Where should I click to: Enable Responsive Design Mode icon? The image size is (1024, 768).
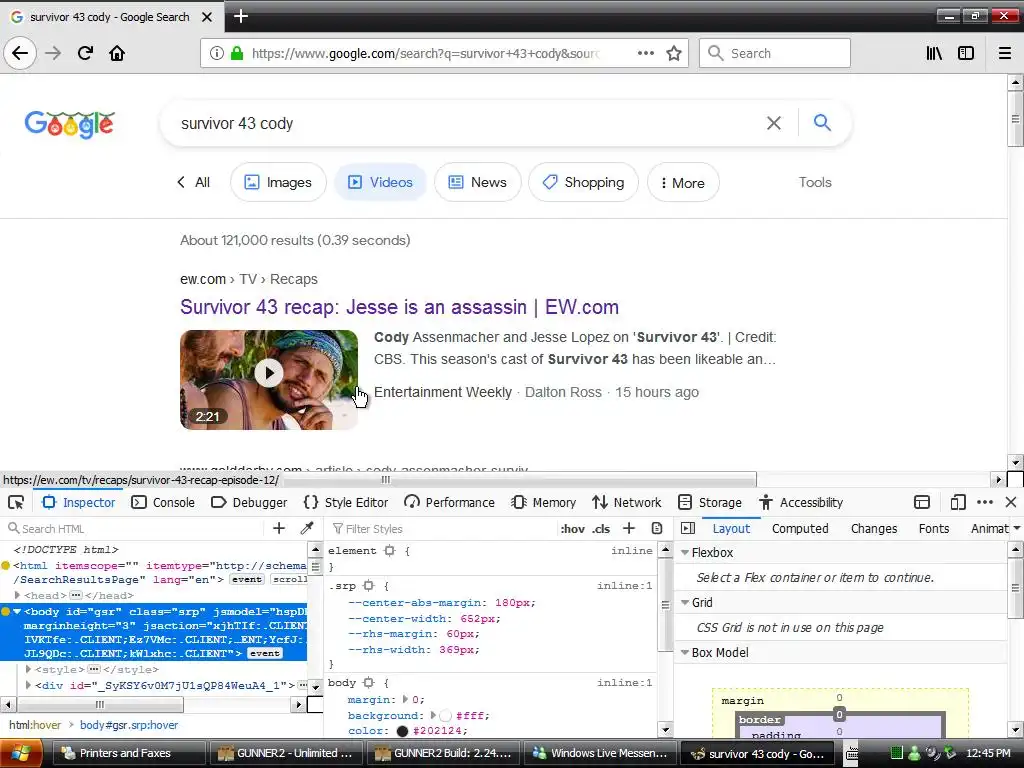point(958,502)
